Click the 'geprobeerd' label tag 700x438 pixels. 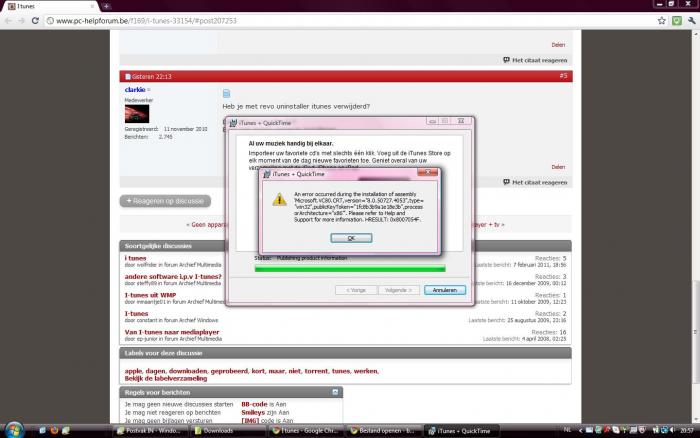(x=229, y=371)
